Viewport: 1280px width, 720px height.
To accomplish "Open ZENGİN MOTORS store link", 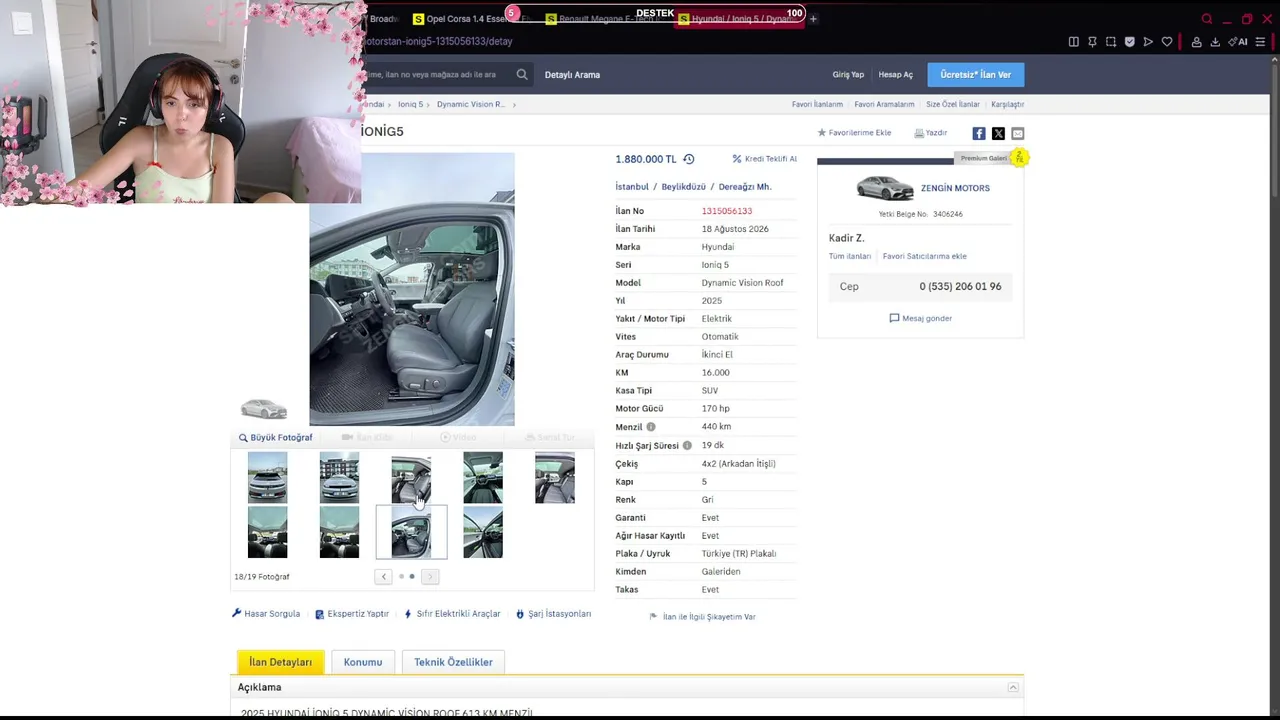I will 955,188.
